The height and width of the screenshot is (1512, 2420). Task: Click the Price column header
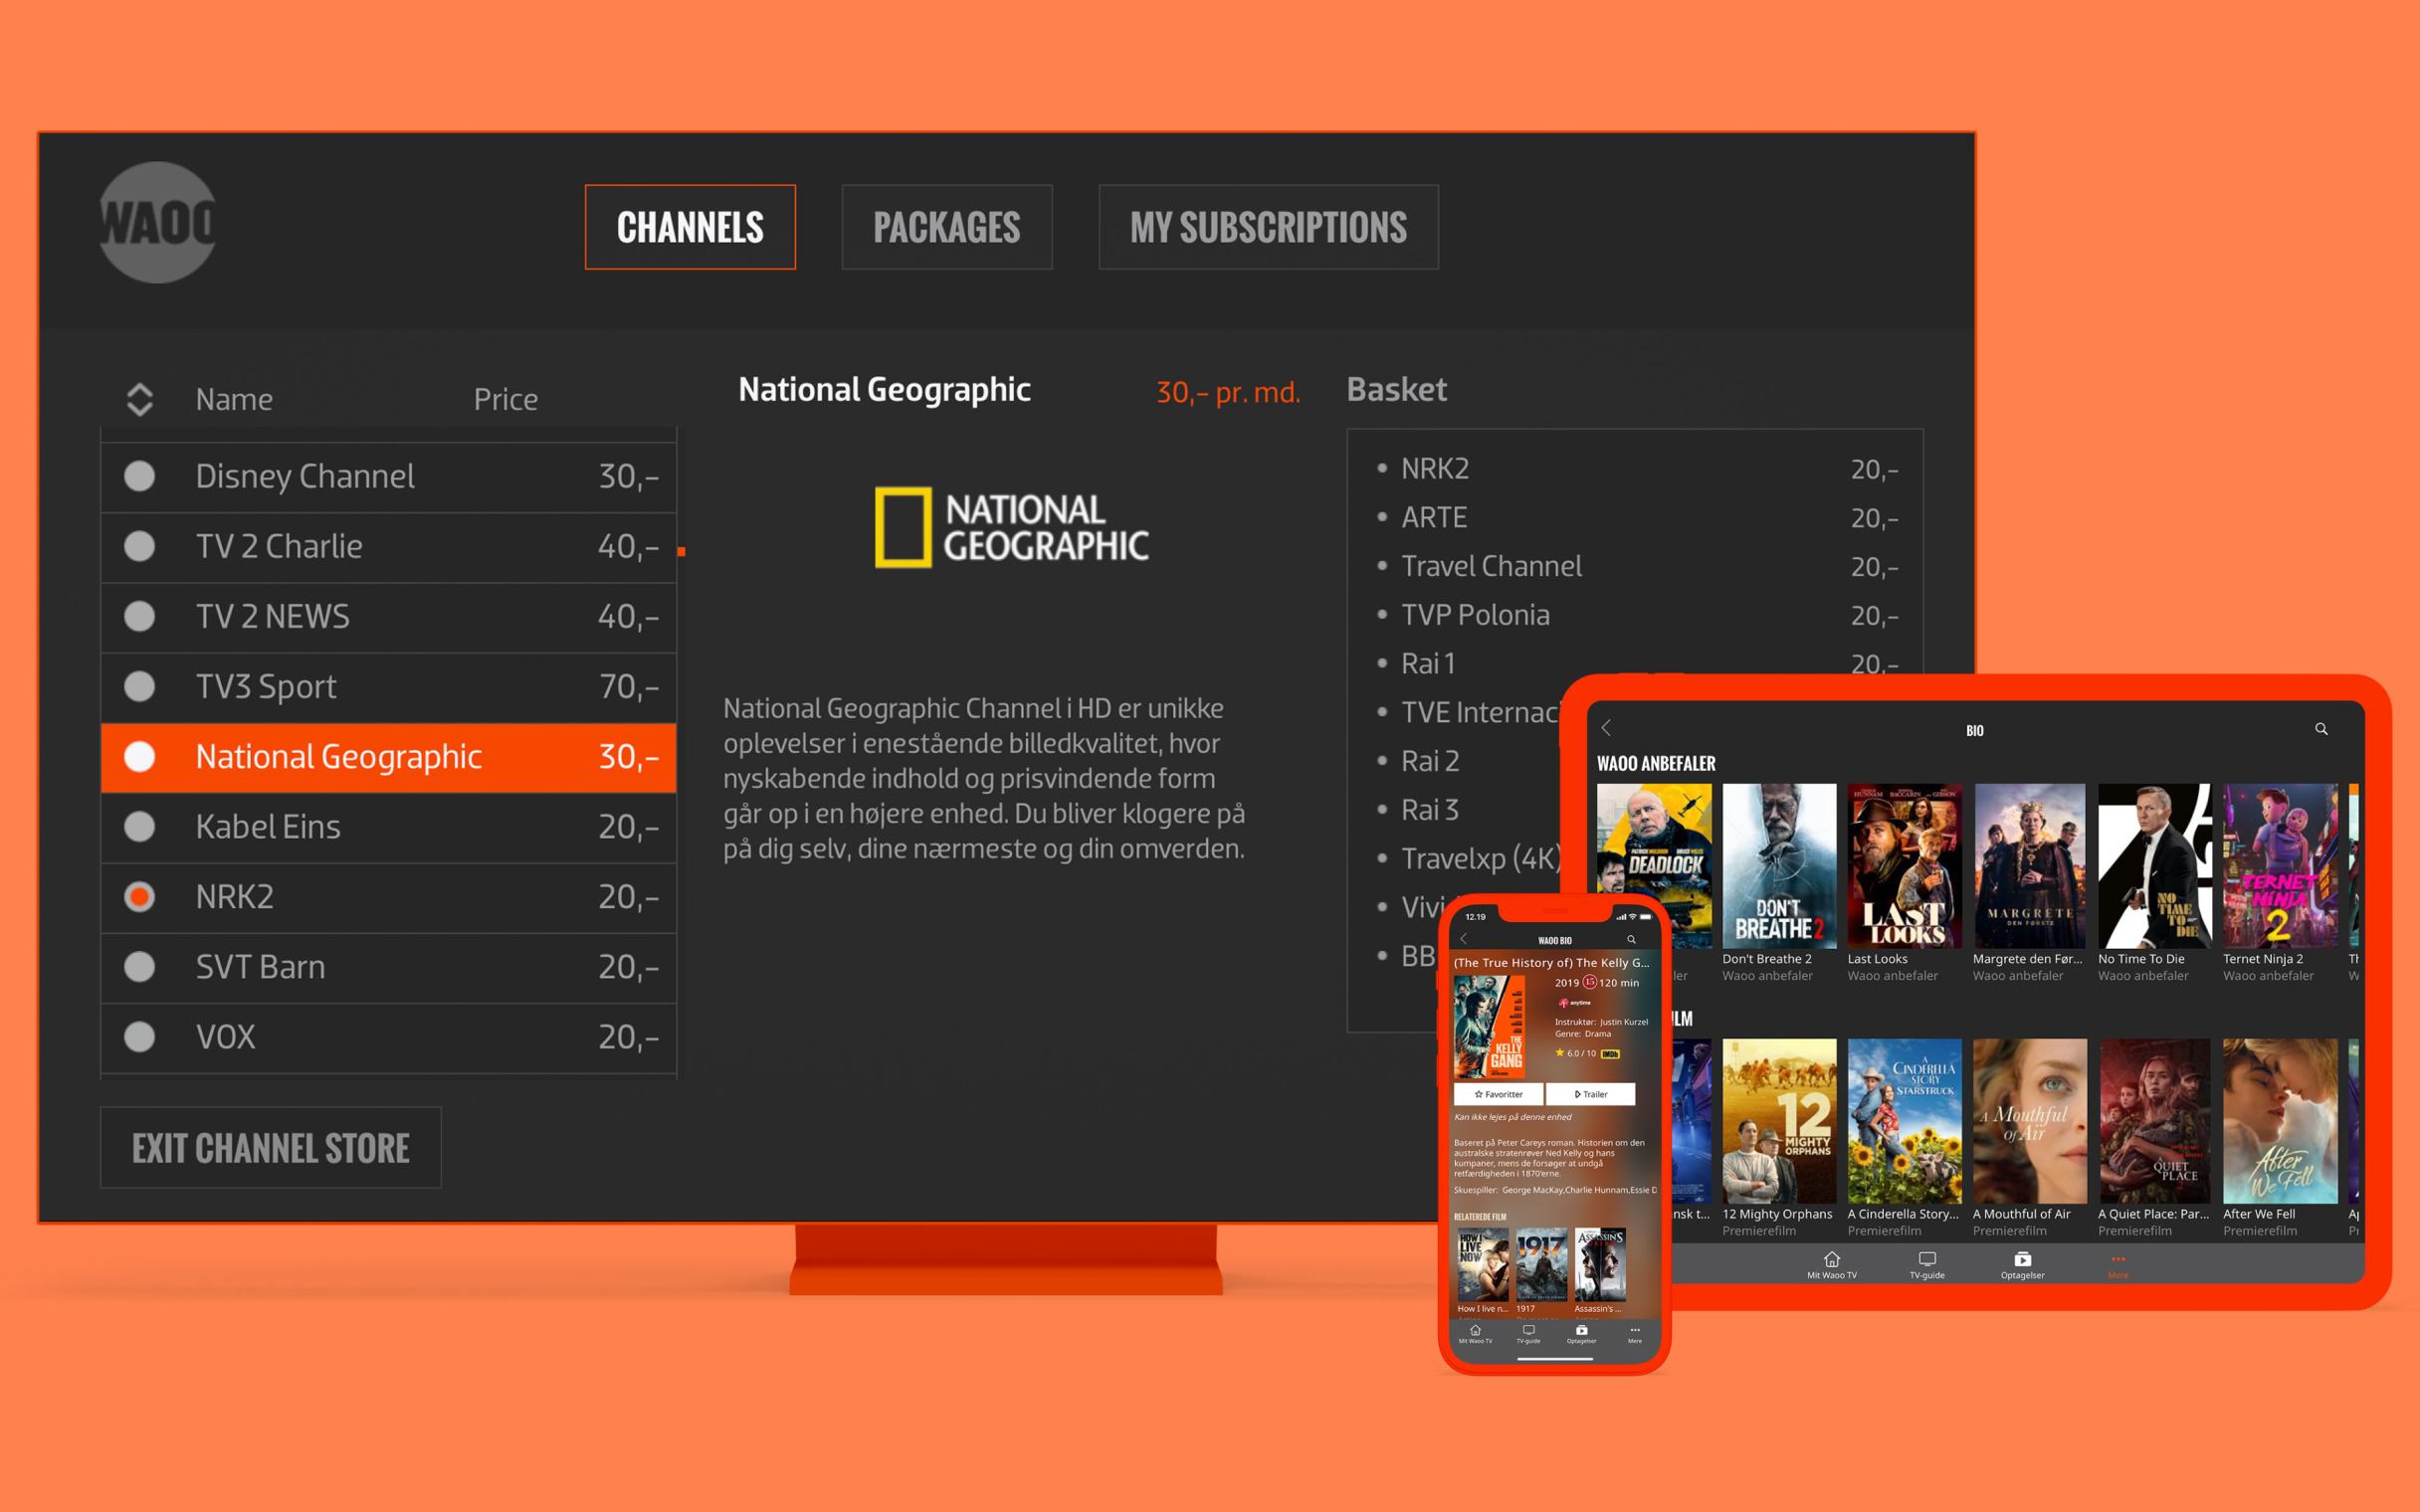[x=506, y=399]
